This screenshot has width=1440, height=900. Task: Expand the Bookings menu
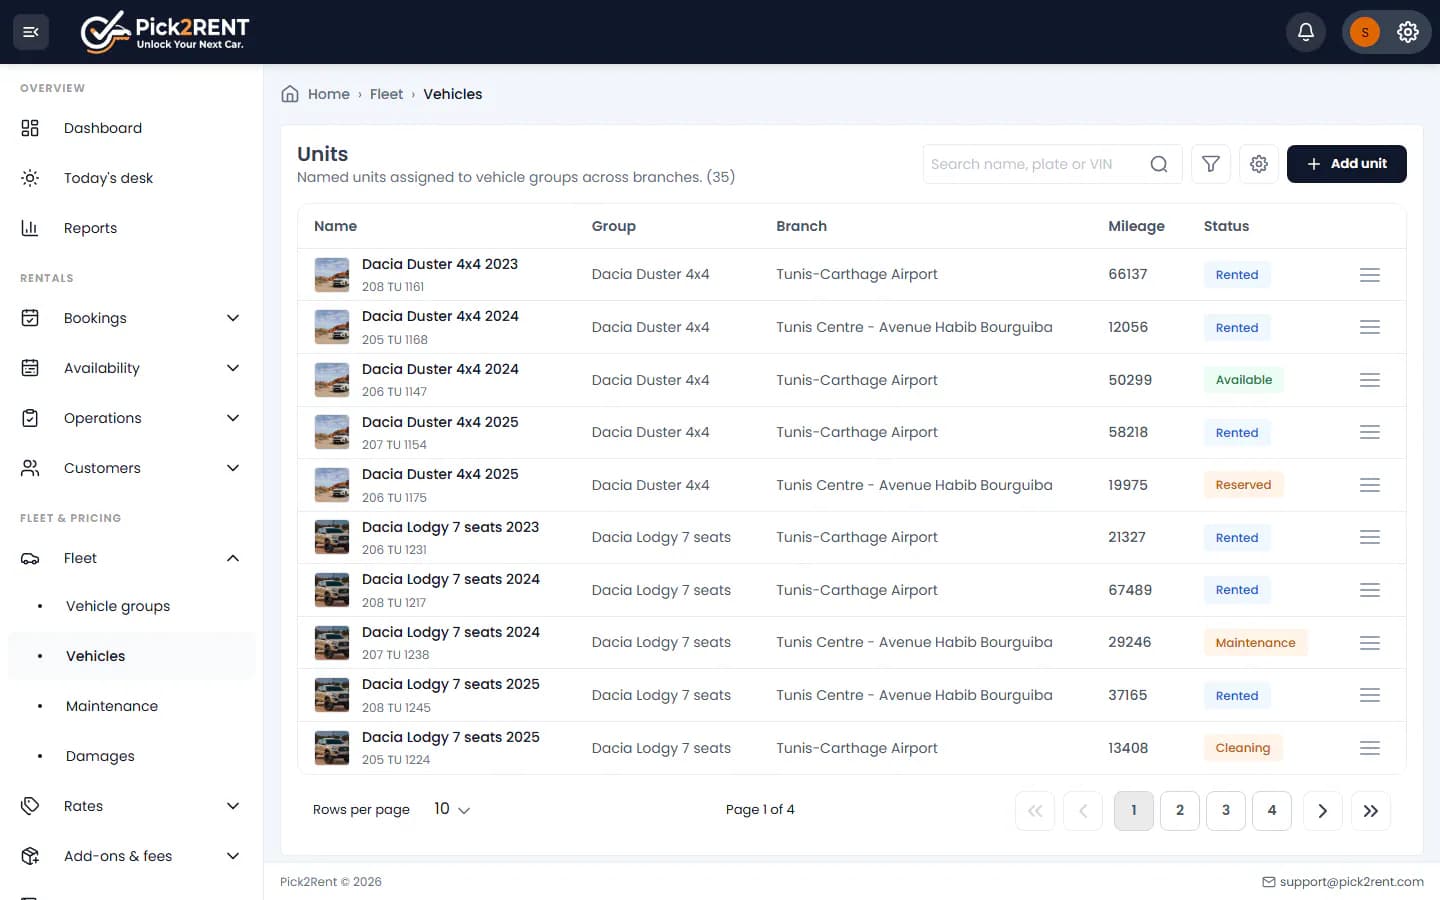(x=131, y=318)
